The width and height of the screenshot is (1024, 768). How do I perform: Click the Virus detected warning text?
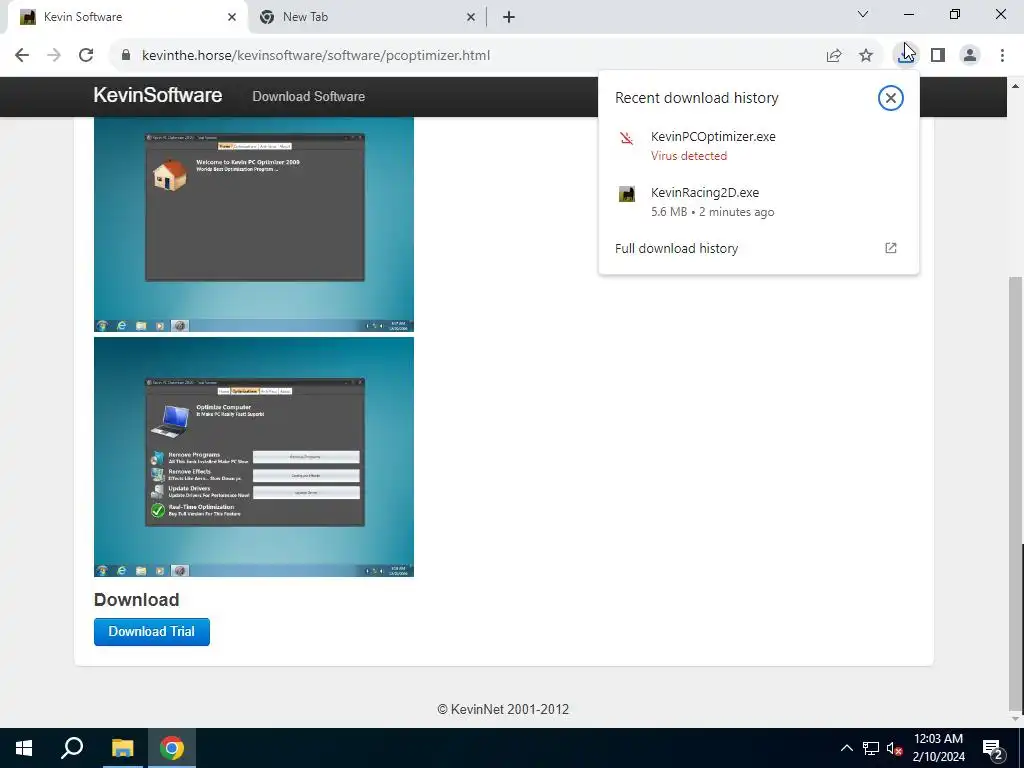(688, 156)
